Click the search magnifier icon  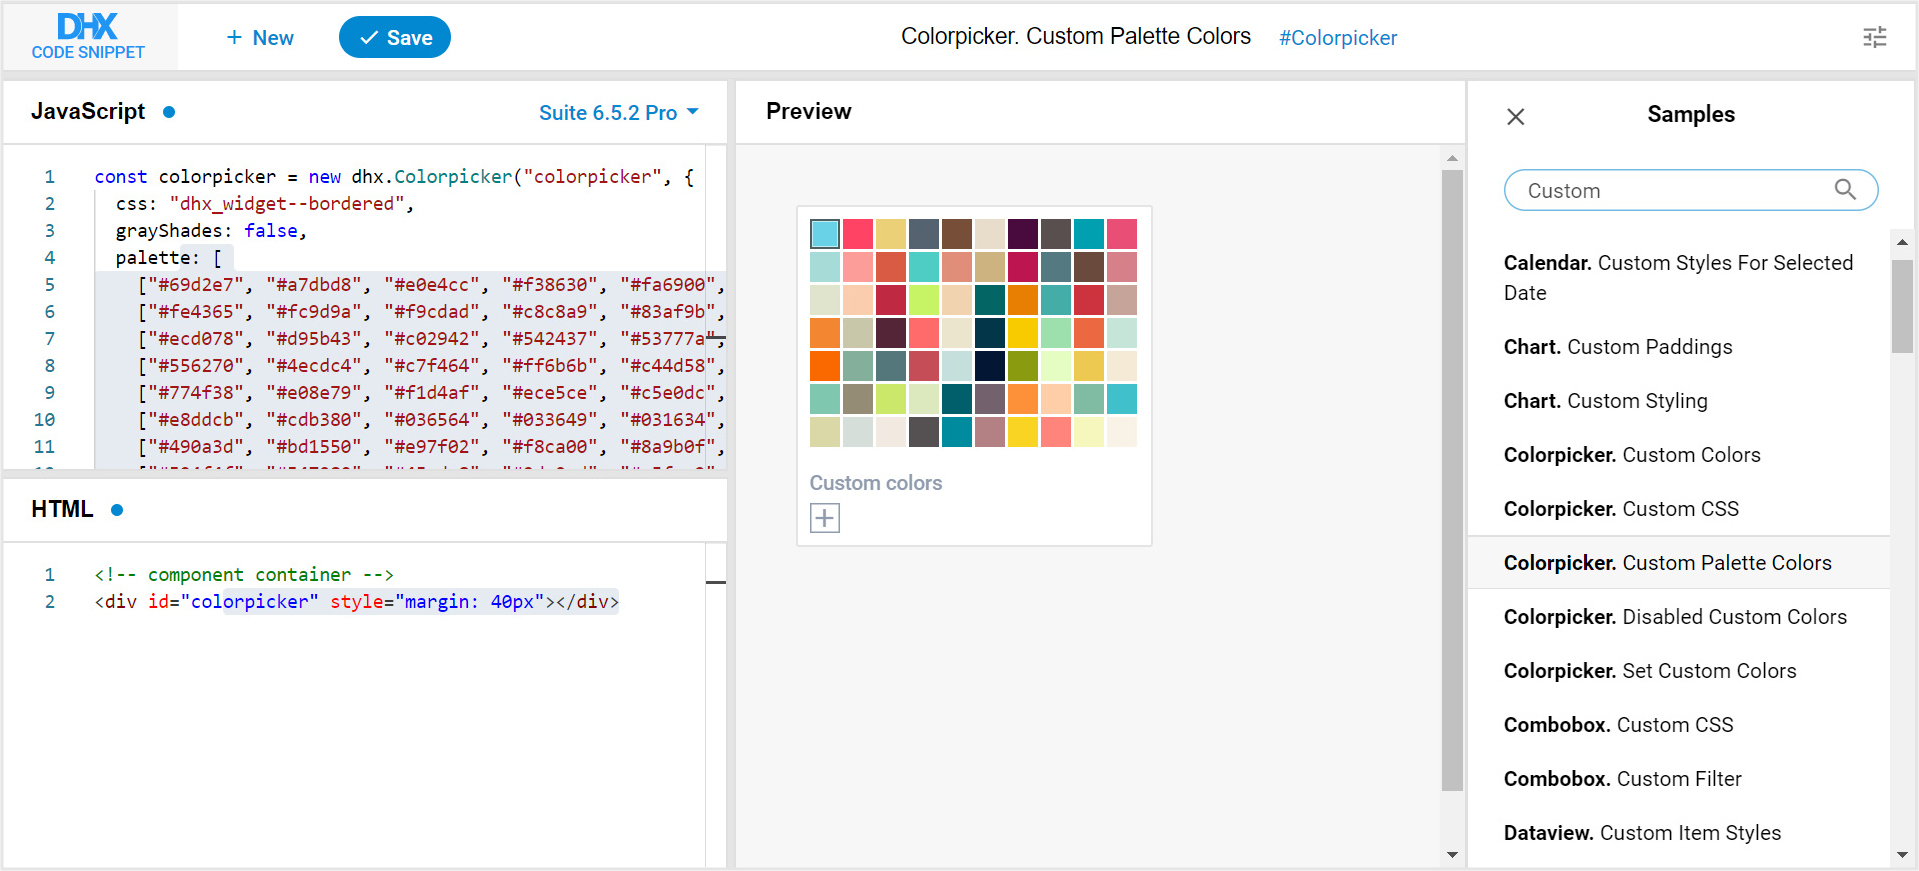(x=1845, y=189)
